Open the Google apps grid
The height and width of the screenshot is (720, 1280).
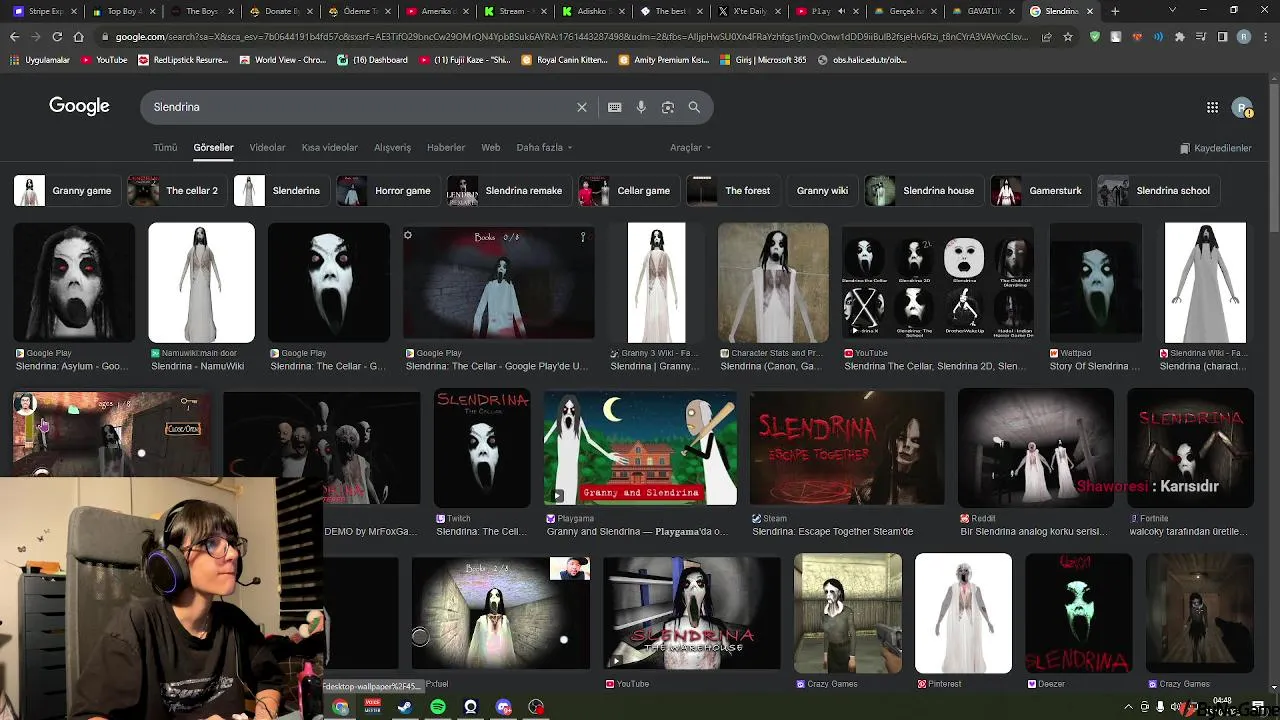coord(1212,107)
